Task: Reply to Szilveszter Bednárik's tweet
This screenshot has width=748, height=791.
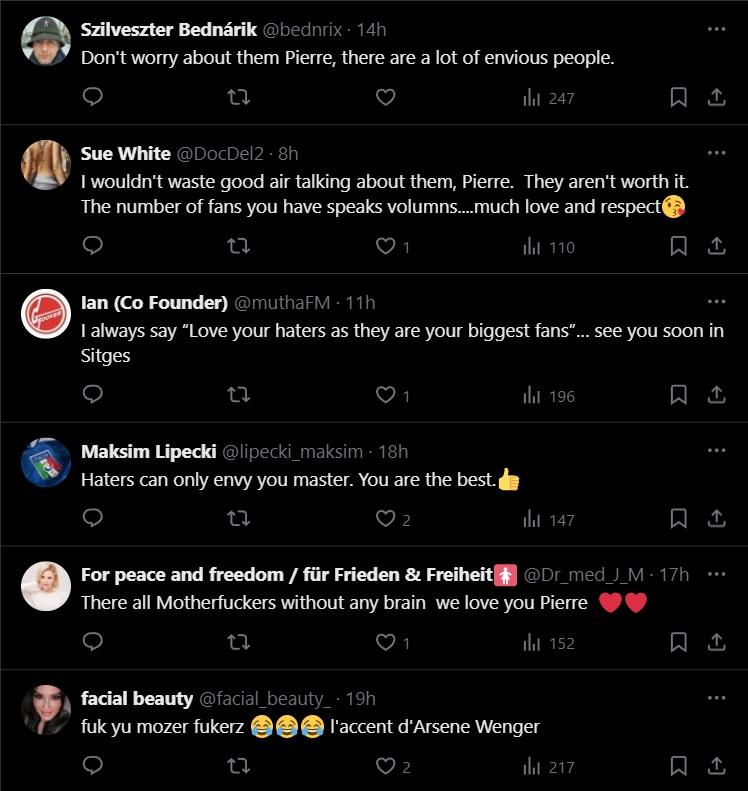Action: [x=93, y=97]
